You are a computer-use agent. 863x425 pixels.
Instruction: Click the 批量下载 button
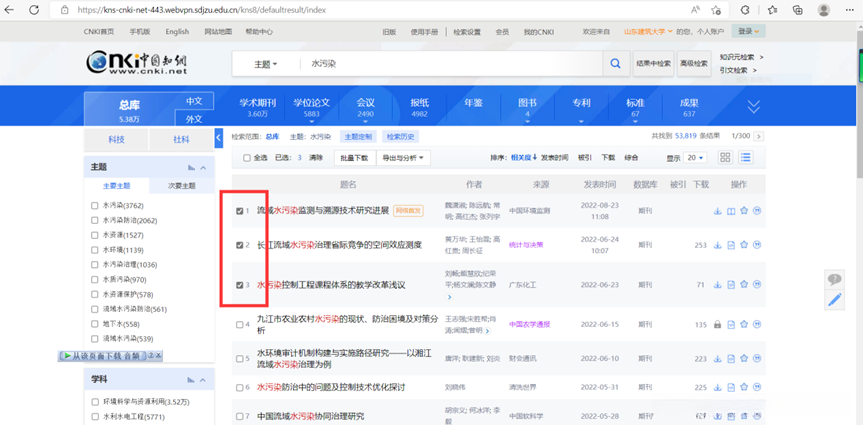pos(354,158)
